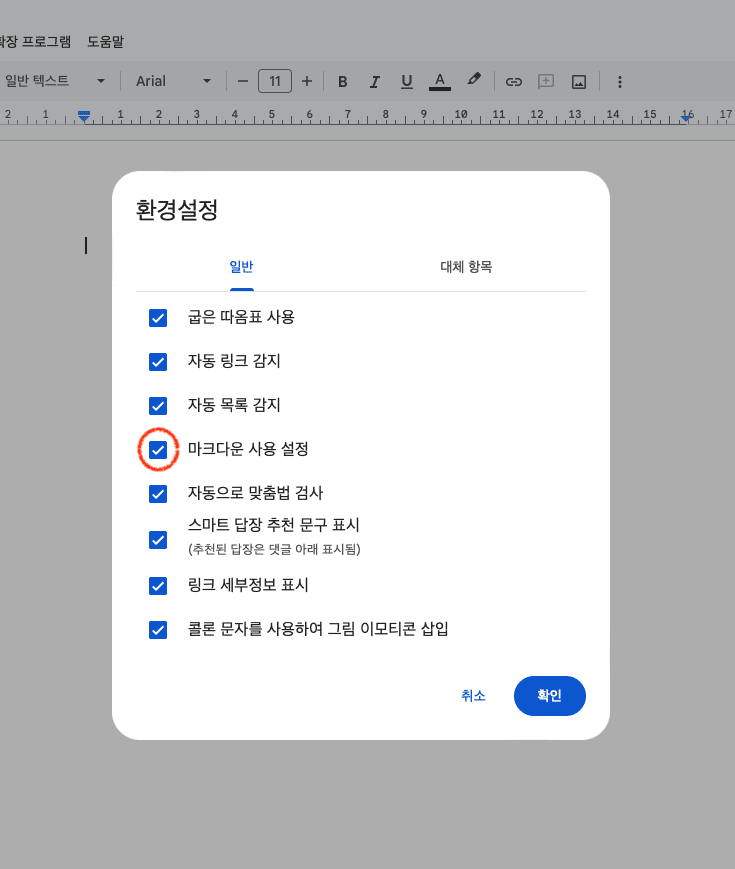
Task: Click the insert link icon
Action: pyautogui.click(x=514, y=81)
